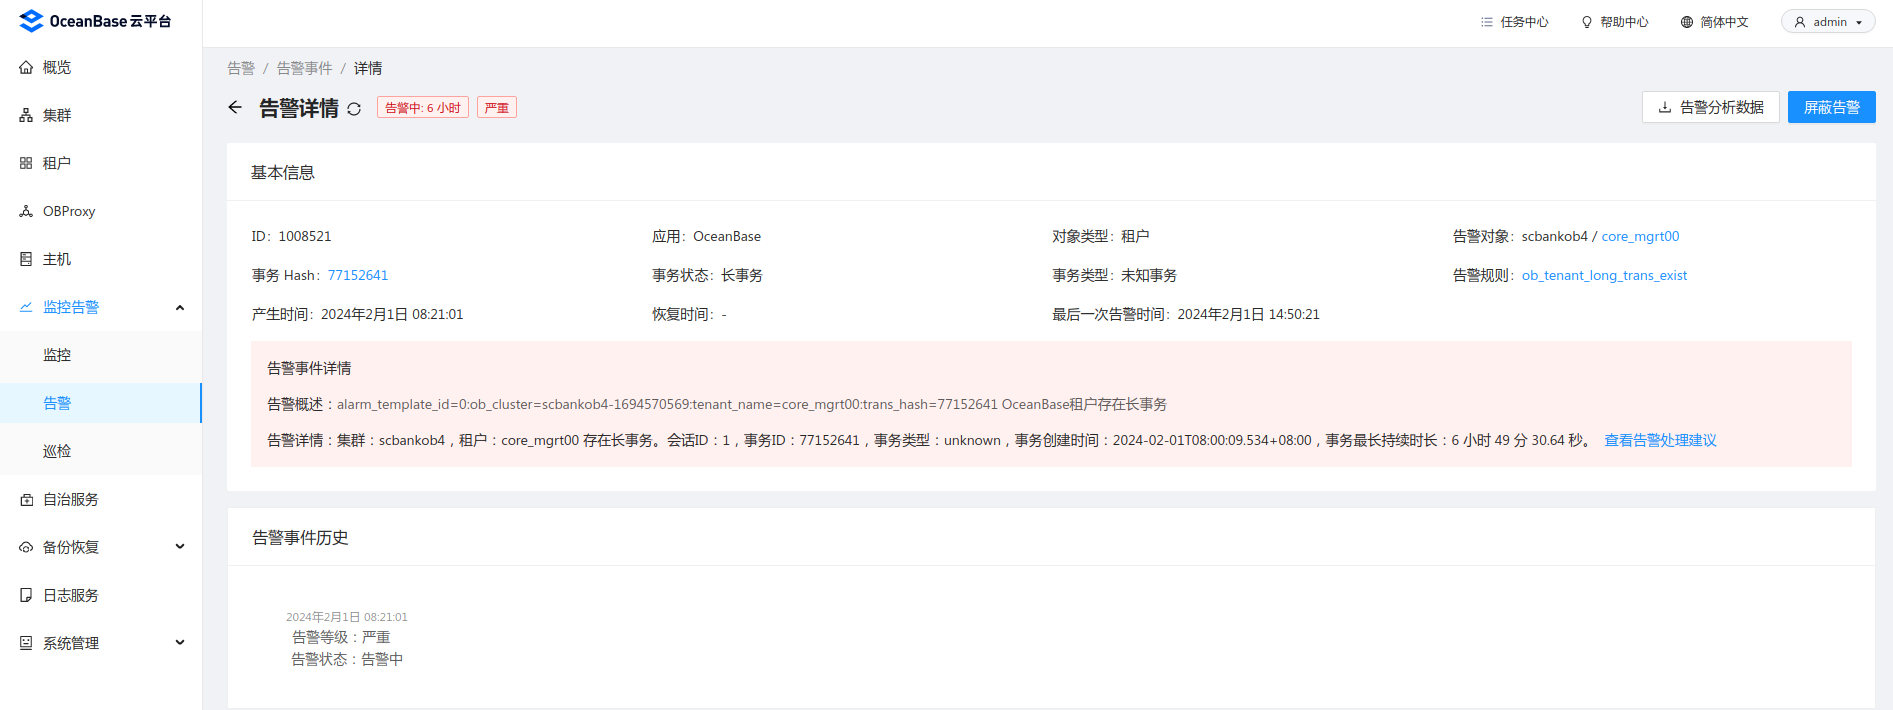Click the download icon in 告警分析数据 button
Viewport: 1893px width, 710px height.
(x=1665, y=107)
